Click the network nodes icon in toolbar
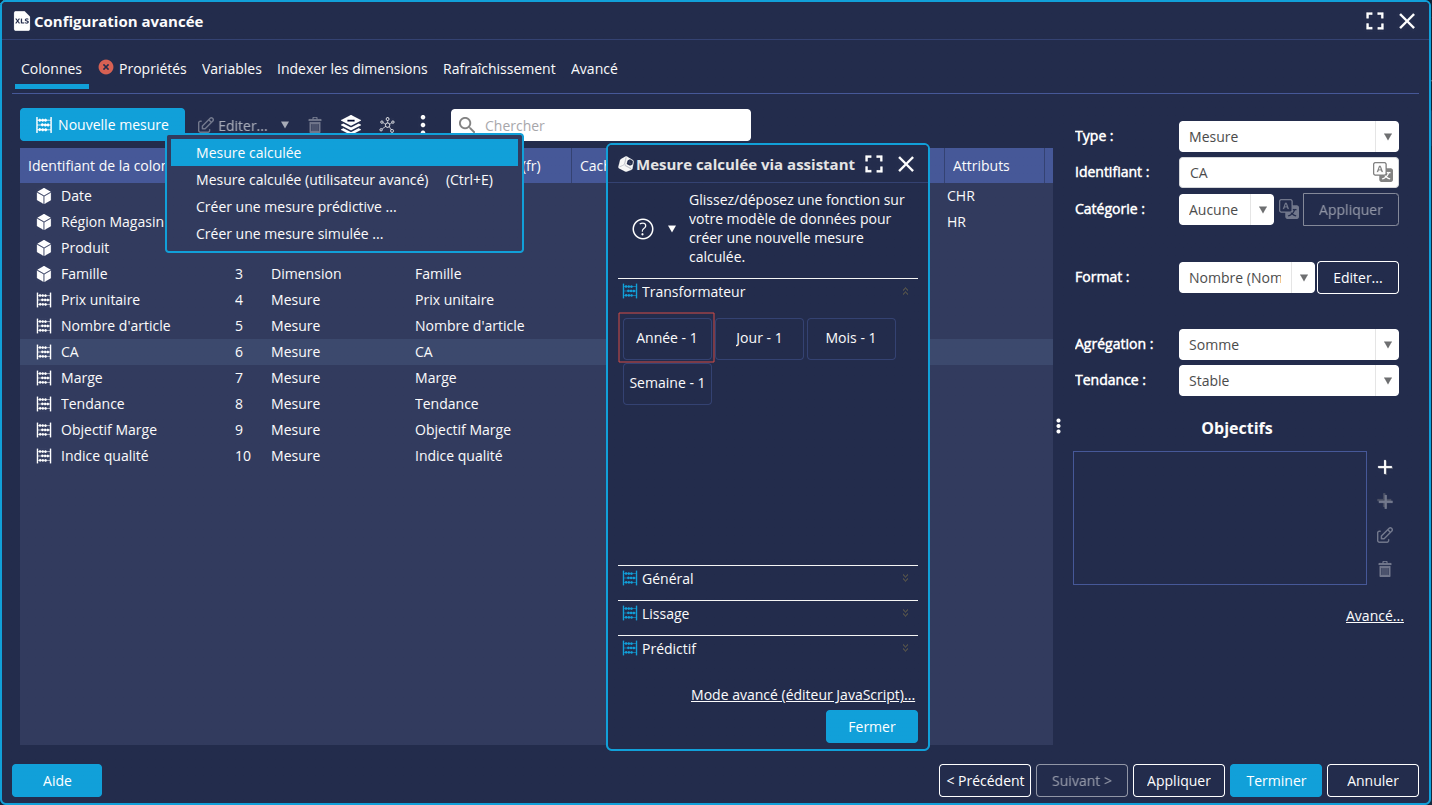 point(387,125)
